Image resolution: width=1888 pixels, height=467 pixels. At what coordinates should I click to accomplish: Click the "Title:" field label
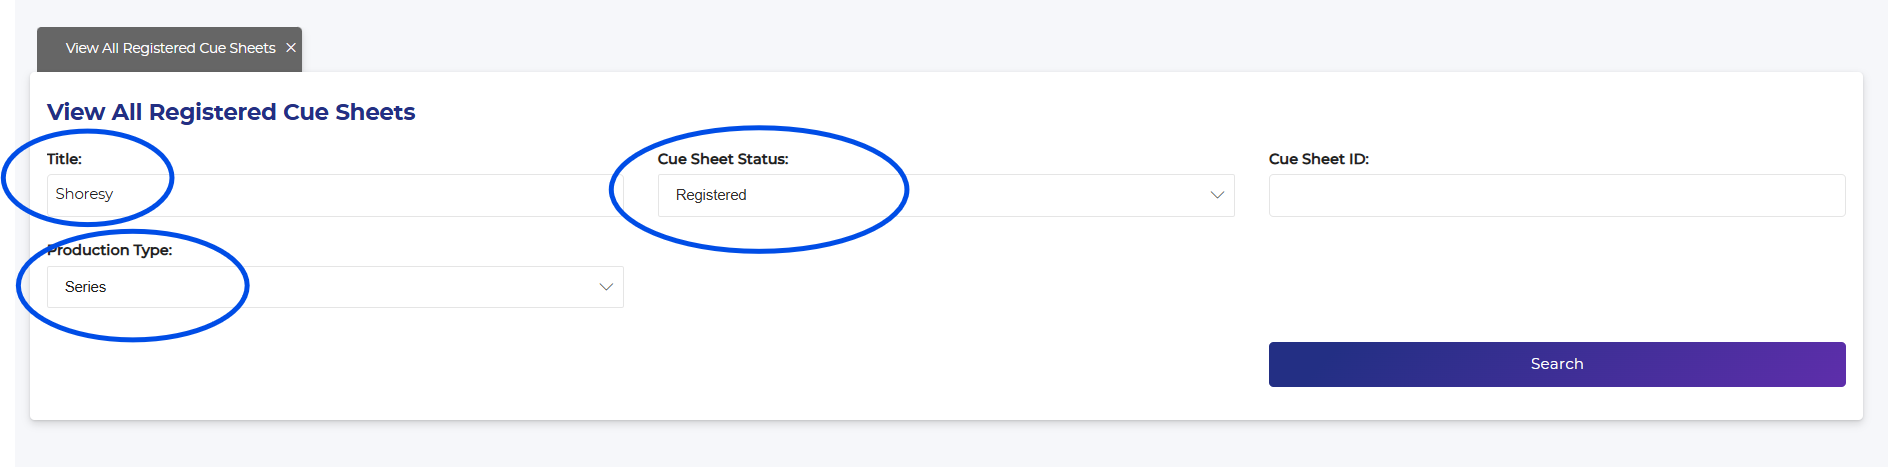point(64,159)
